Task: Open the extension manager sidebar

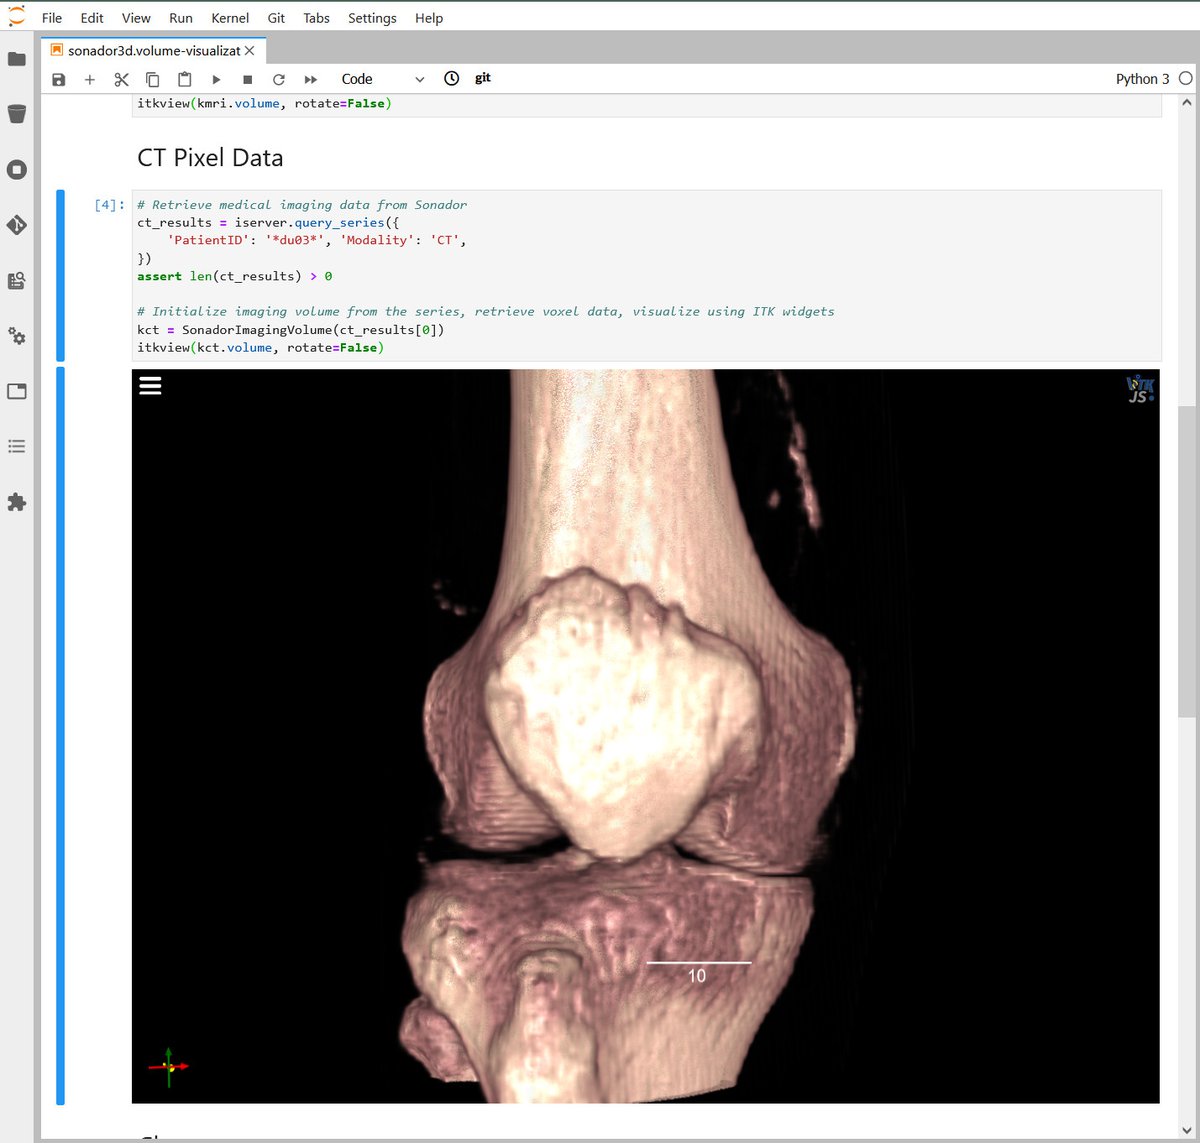Action: 16,503
